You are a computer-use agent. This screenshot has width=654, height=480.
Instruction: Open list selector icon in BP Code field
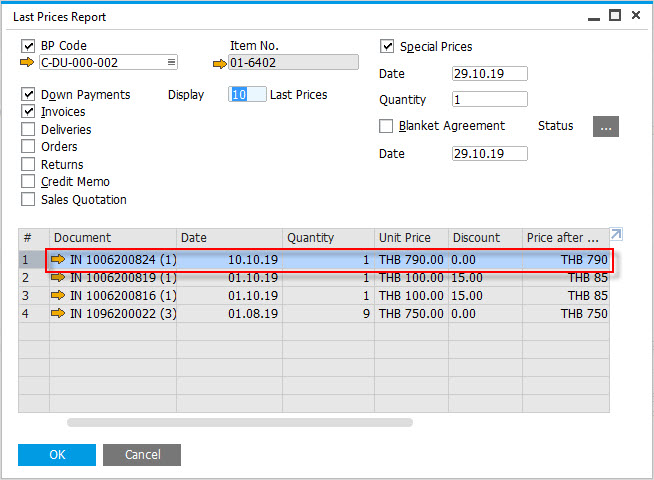click(171, 62)
